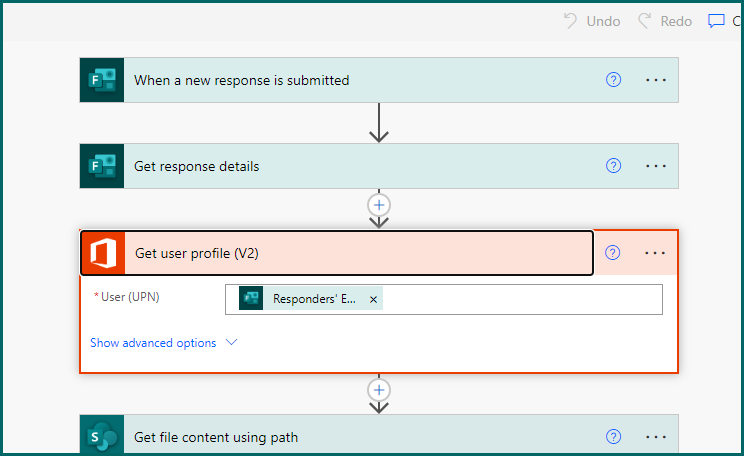Insert a step above Get user profile

(x=379, y=204)
